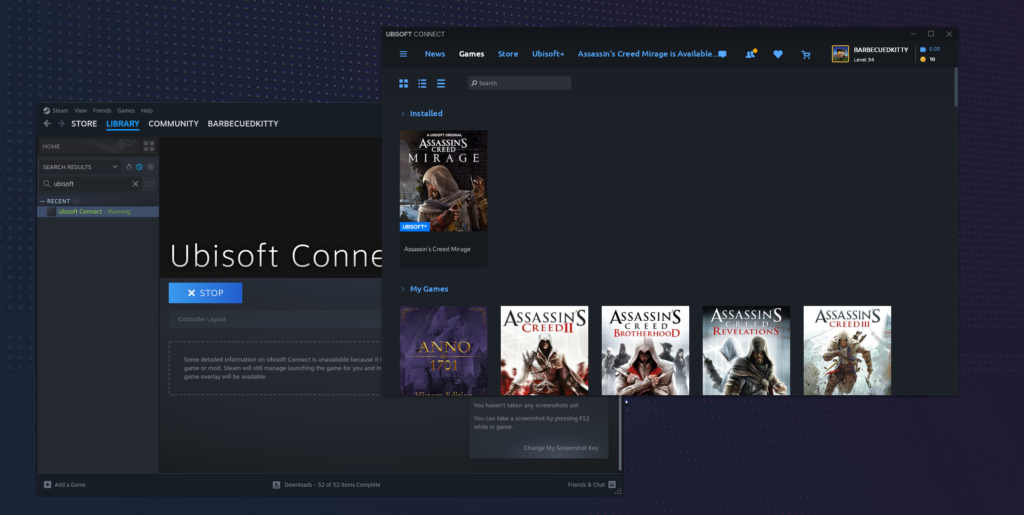Collapse the My Games section chevron
The height and width of the screenshot is (515, 1024).
pyautogui.click(x=402, y=289)
